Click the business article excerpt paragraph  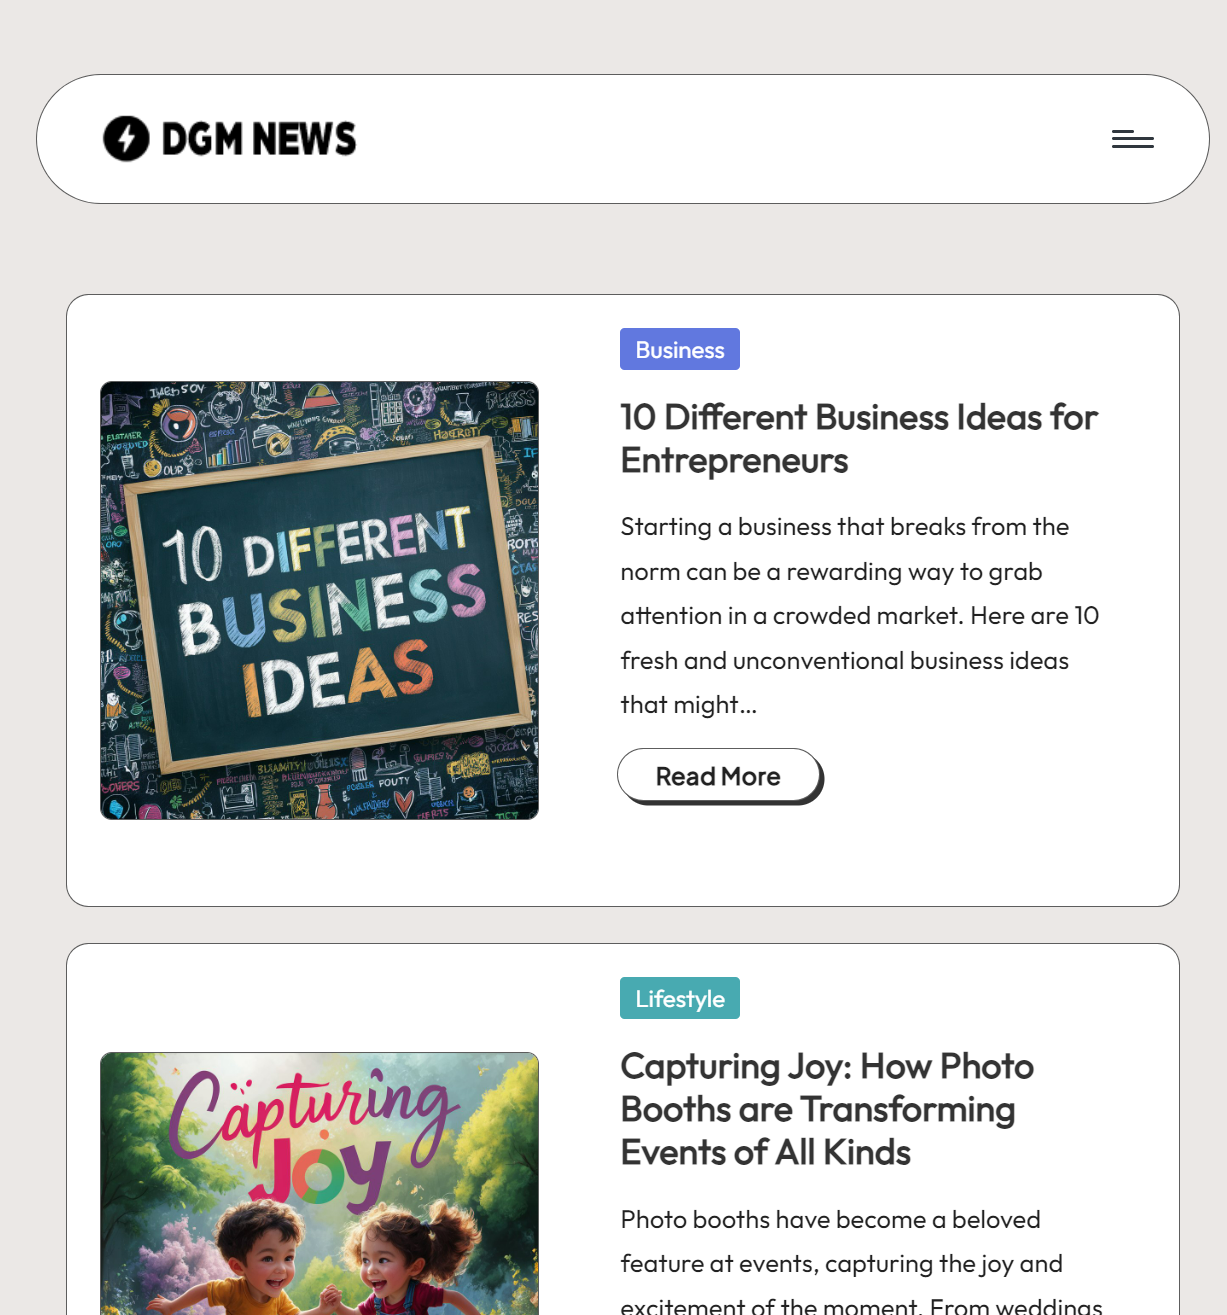[860, 615]
